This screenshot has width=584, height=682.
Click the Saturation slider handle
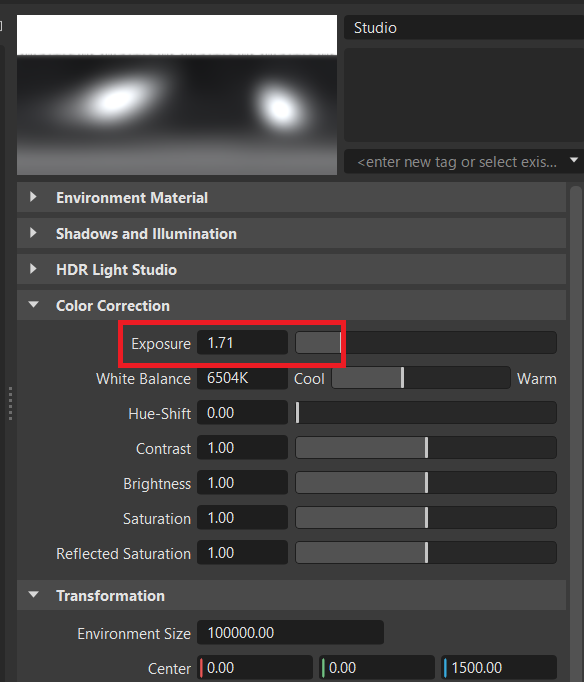(427, 518)
